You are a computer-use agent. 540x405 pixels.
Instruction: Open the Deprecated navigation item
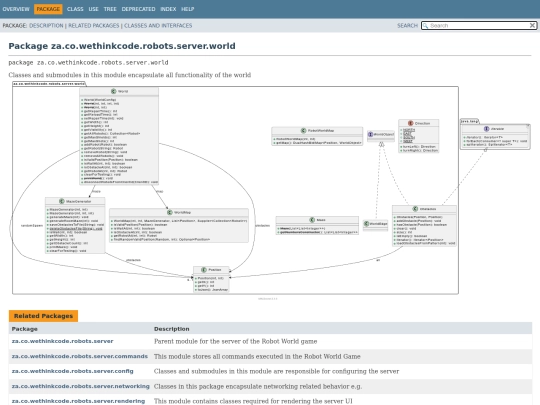(x=138, y=9)
